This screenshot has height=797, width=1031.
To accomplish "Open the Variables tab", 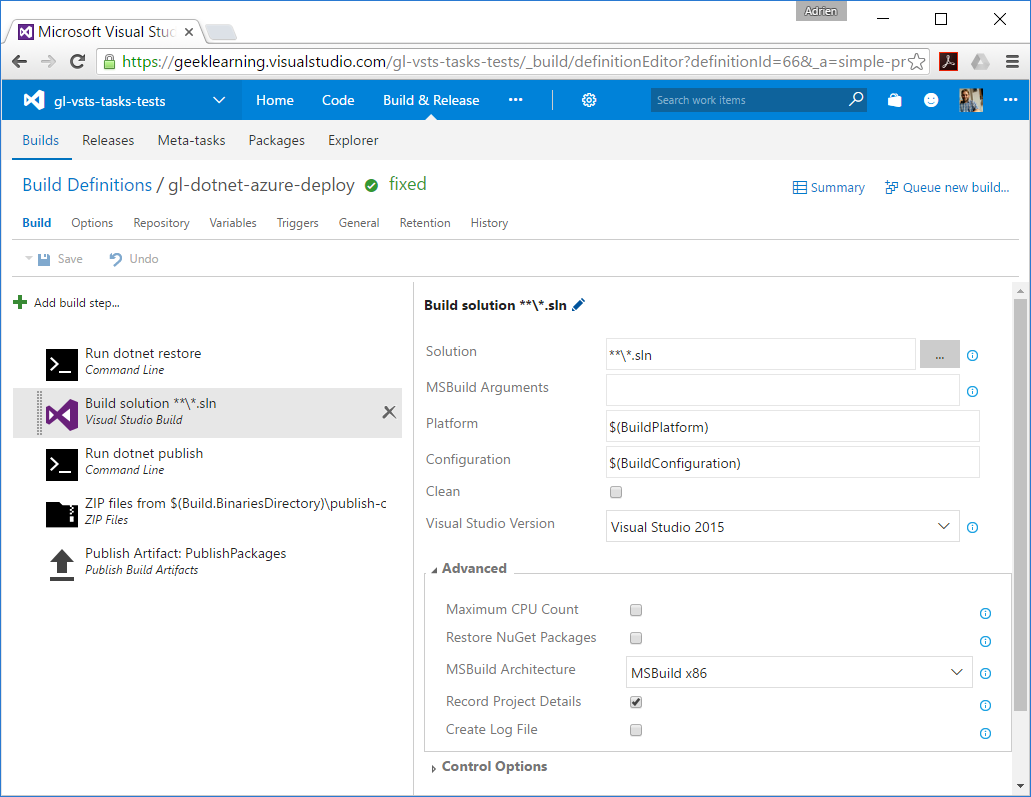I will tap(233, 223).
